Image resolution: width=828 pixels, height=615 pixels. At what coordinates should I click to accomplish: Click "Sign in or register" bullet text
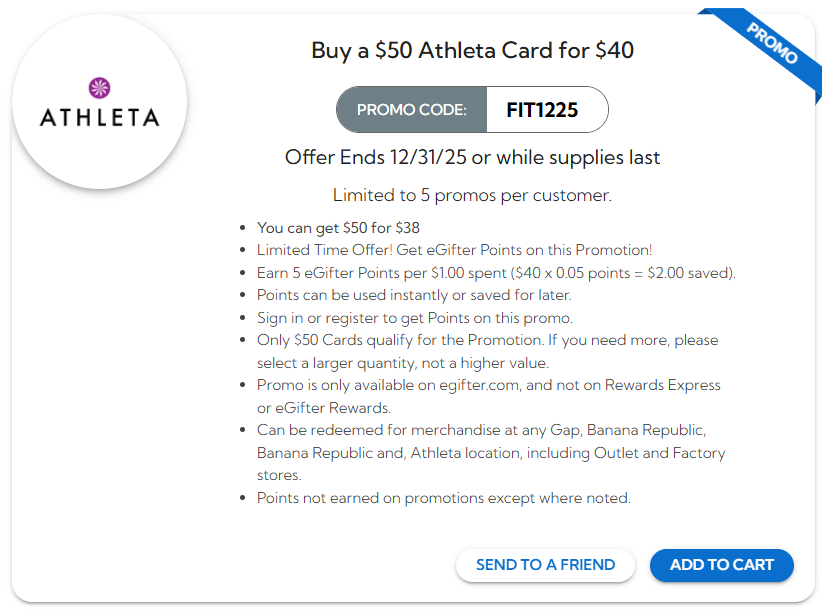tap(414, 318)
